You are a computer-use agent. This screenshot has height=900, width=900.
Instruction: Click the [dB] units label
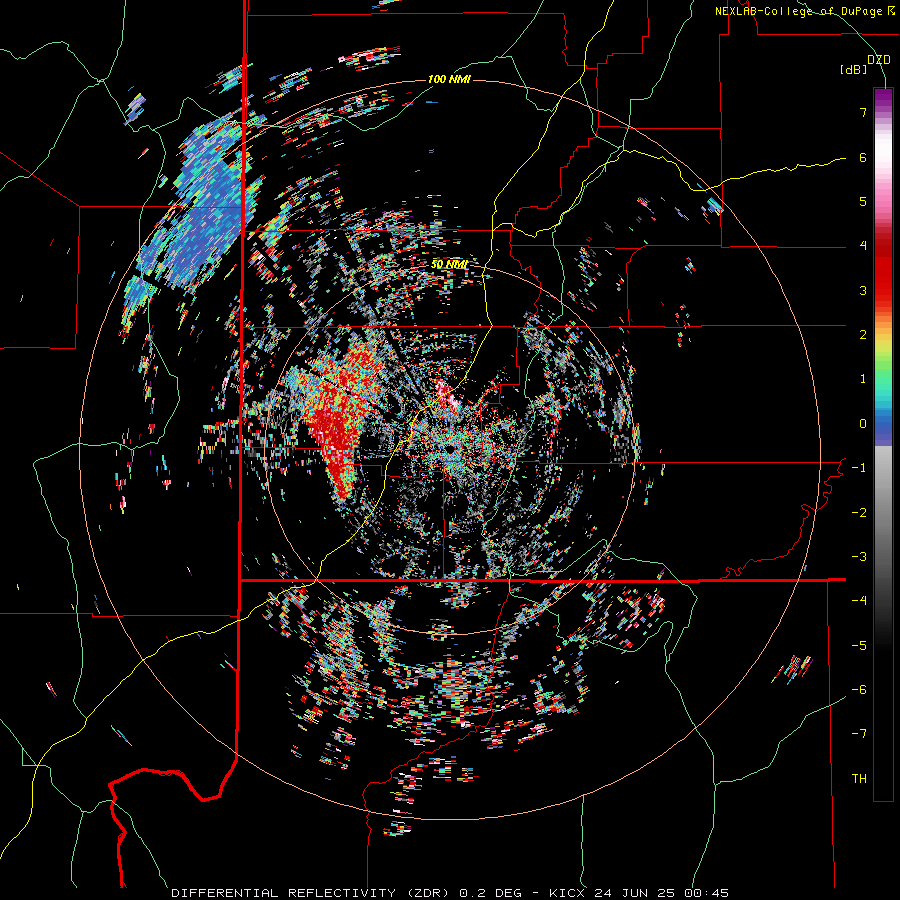tap(854, 70)
